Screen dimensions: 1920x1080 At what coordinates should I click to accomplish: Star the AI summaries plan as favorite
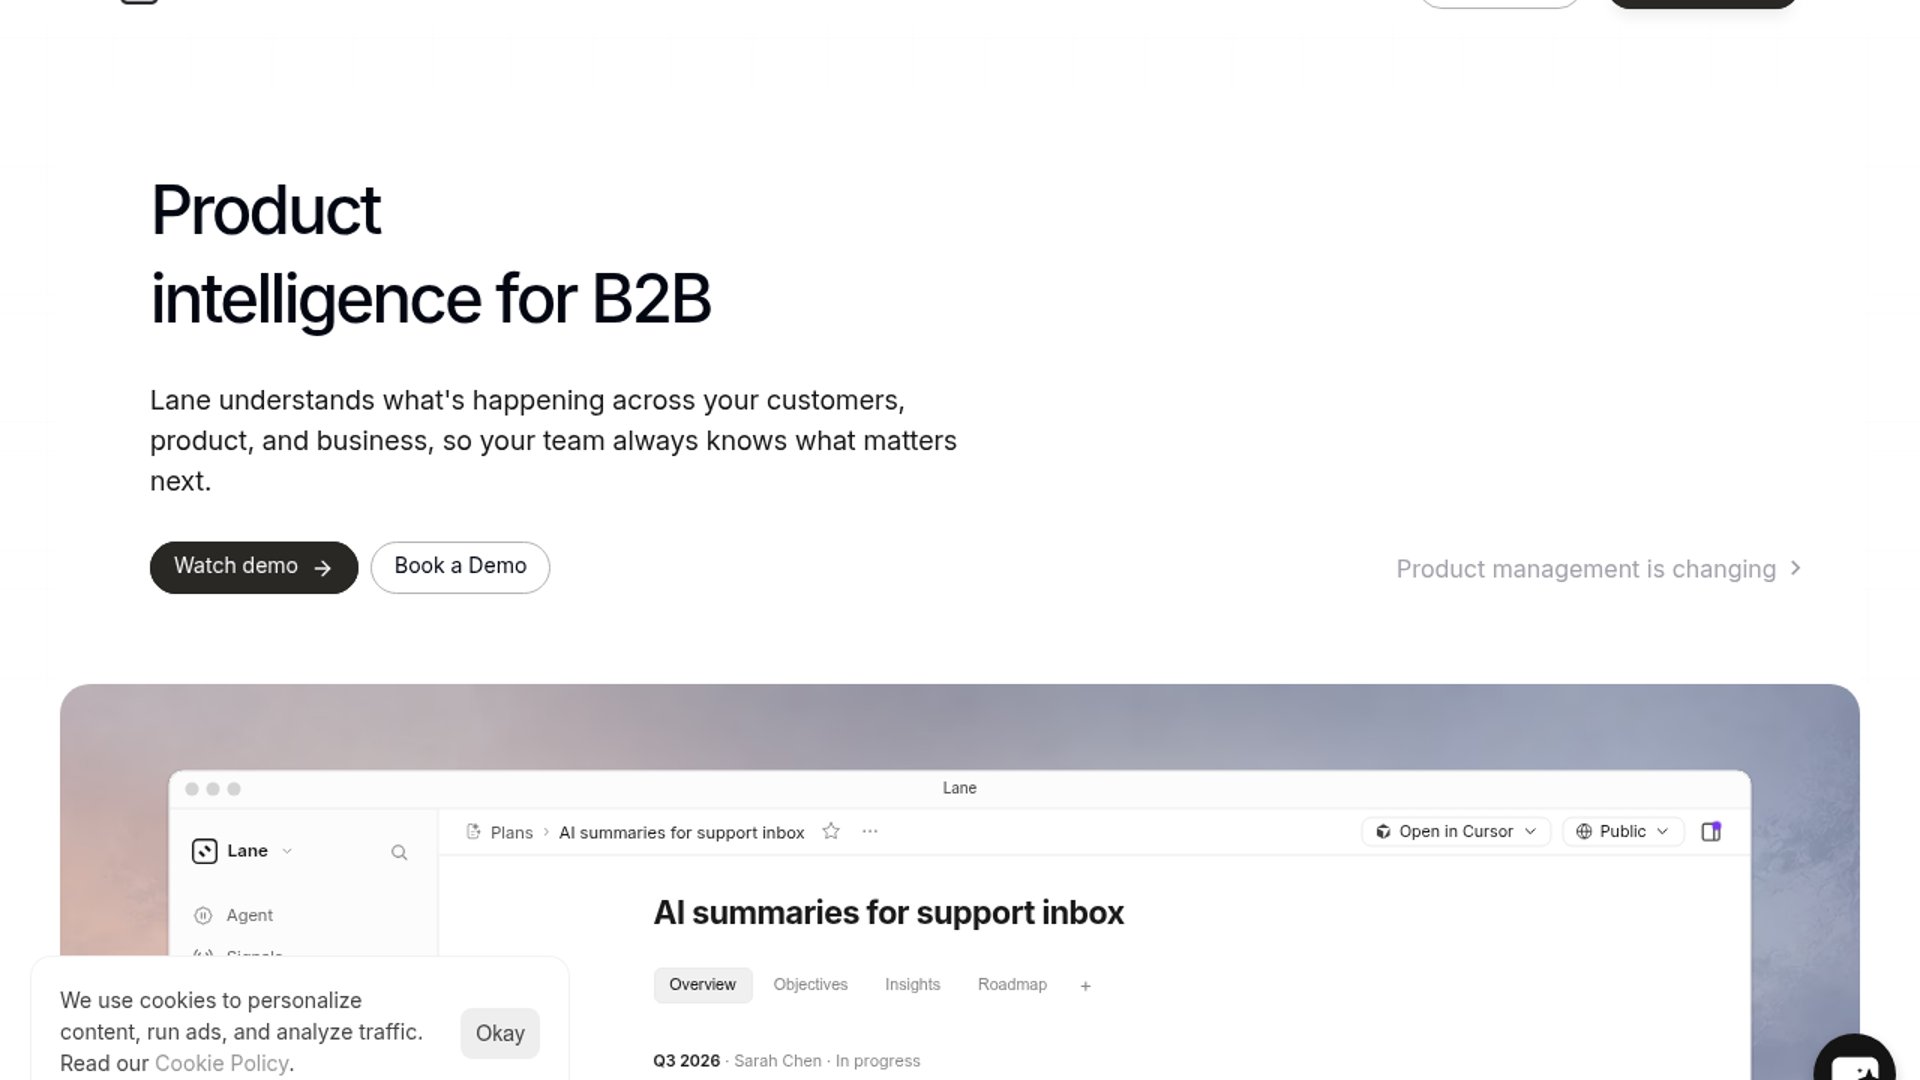(x=831, y=831)
